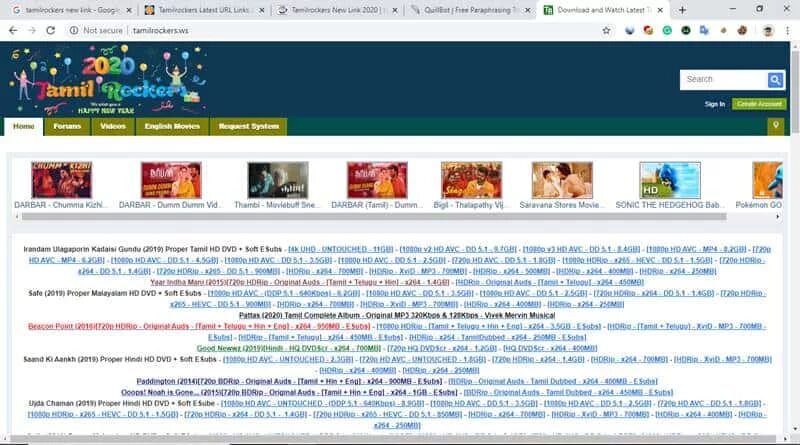Click into the site Search field
The height and width of the screenshot is (445, 800).
[724, 80]
